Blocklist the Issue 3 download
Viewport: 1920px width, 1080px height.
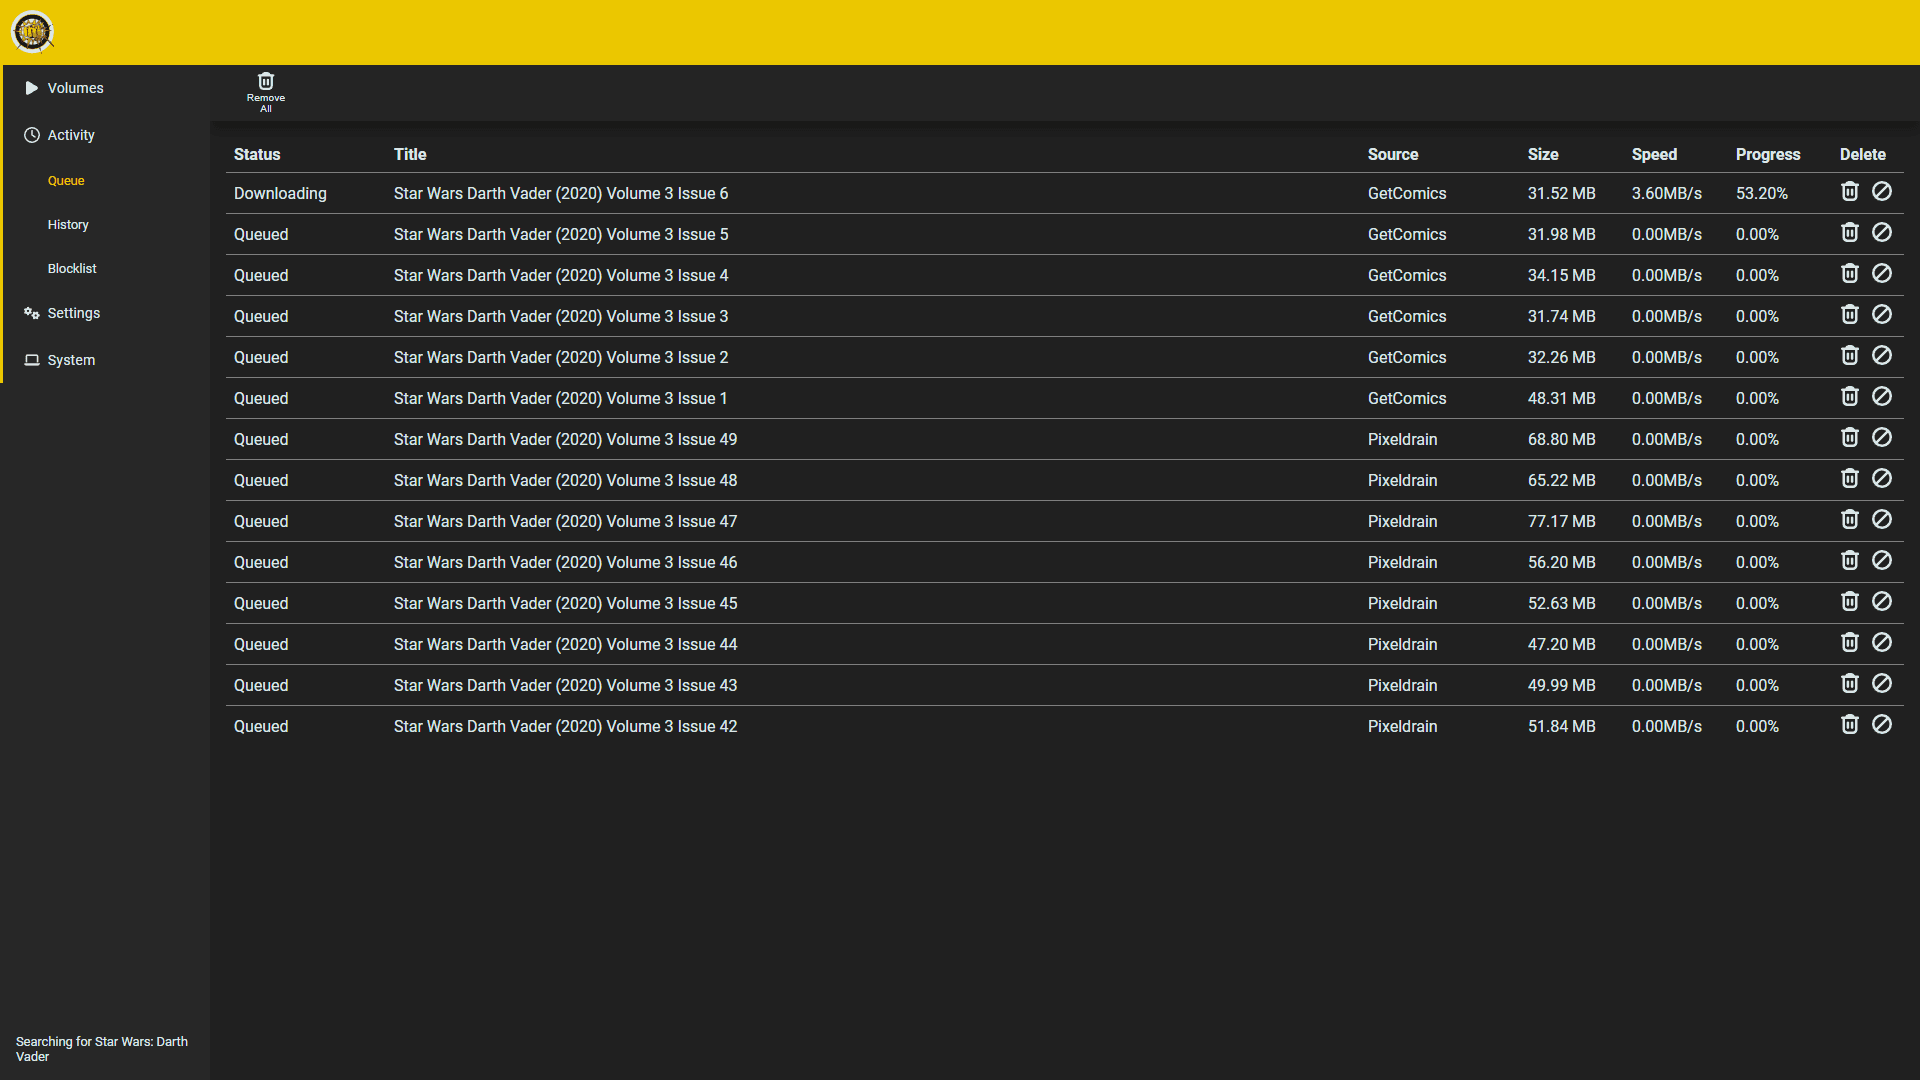click(1881, 315)
